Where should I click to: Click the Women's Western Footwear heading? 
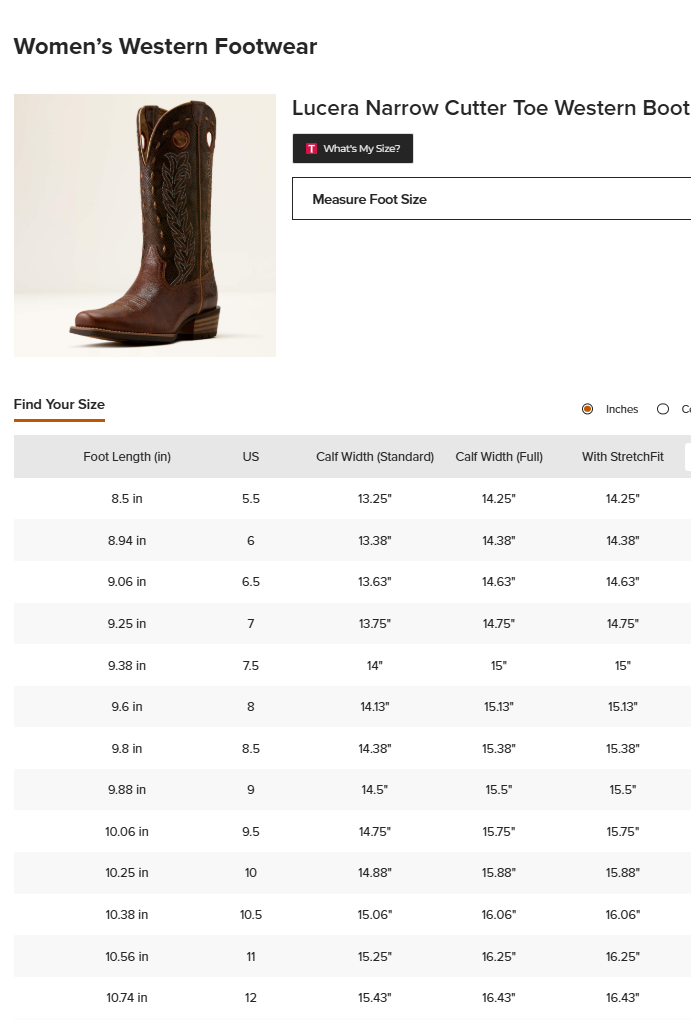165,46
